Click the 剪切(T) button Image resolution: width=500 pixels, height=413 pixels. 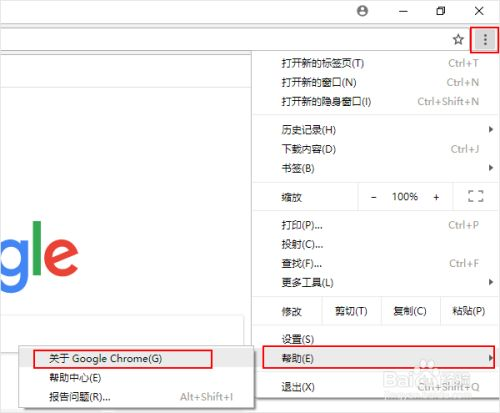click(351, 311)
